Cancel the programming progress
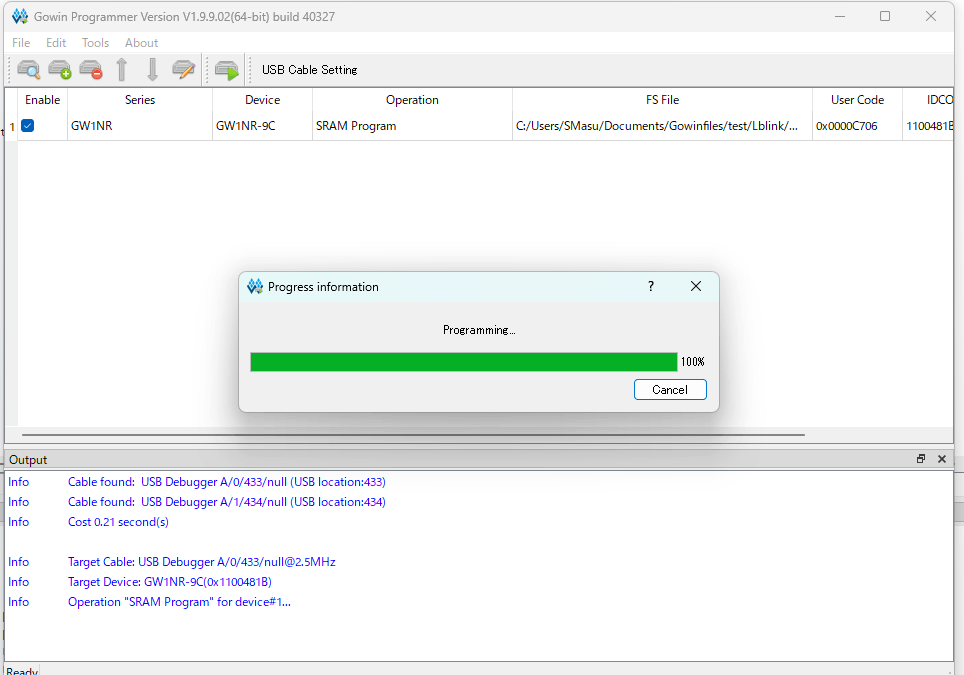 pos(670,390)
